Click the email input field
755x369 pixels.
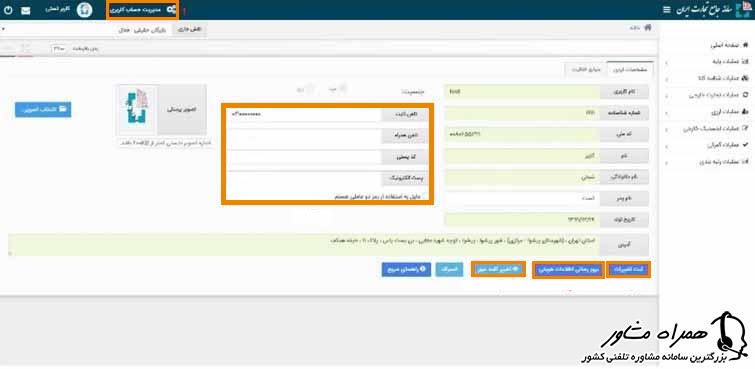click(x=304, y=179)
